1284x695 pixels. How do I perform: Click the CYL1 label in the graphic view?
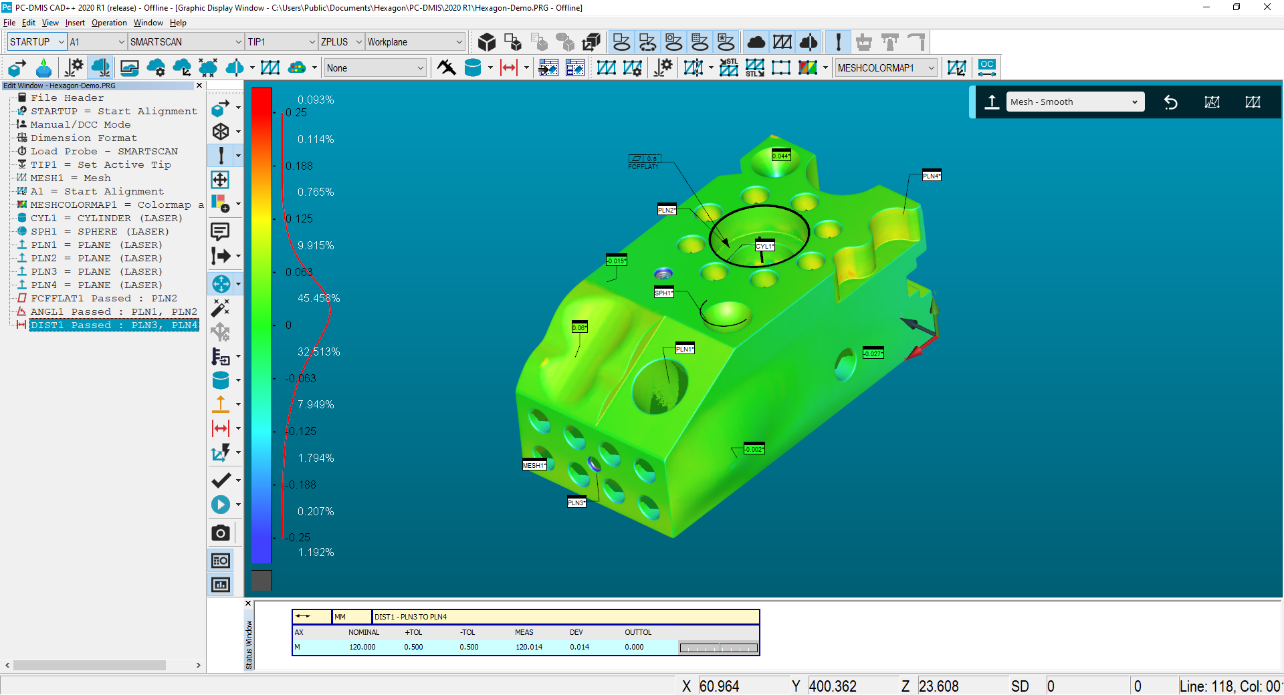click(764, 246)
